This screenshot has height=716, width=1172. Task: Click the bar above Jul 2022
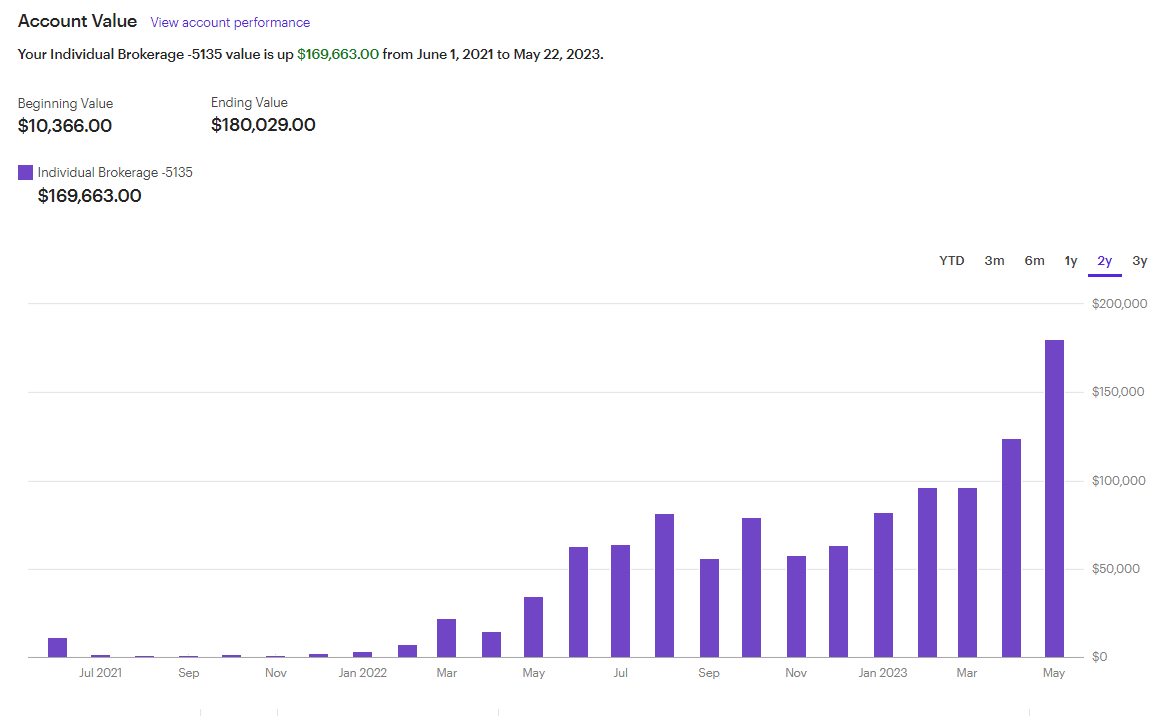(x=620, y=601)
